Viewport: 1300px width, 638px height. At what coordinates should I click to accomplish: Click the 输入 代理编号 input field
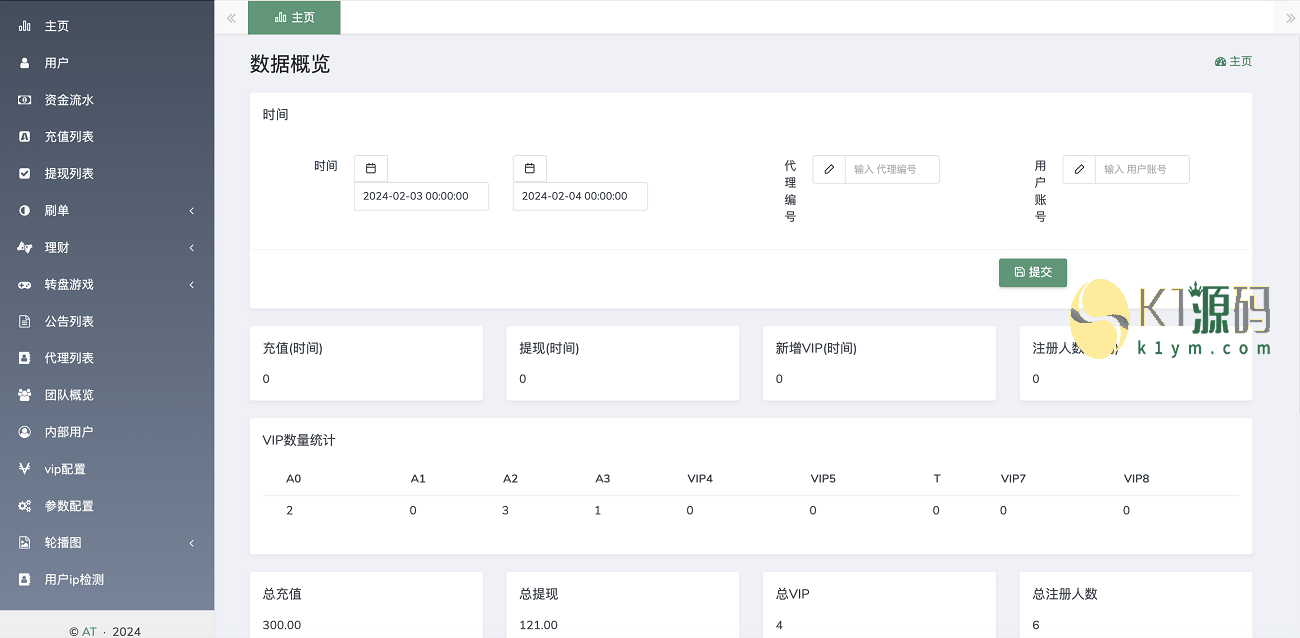(x=892, y=170)
